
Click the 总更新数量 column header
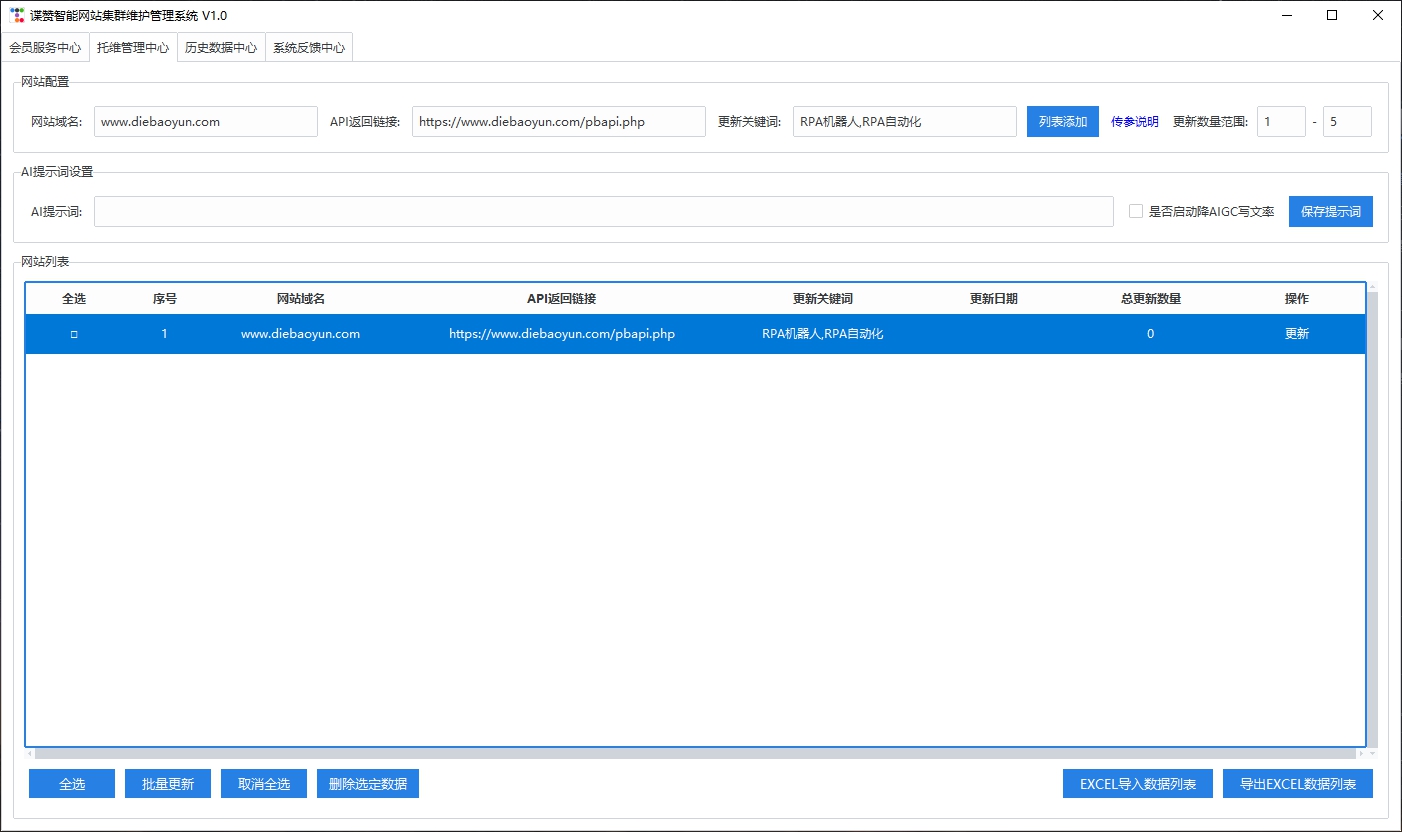tap(1151, 299)
